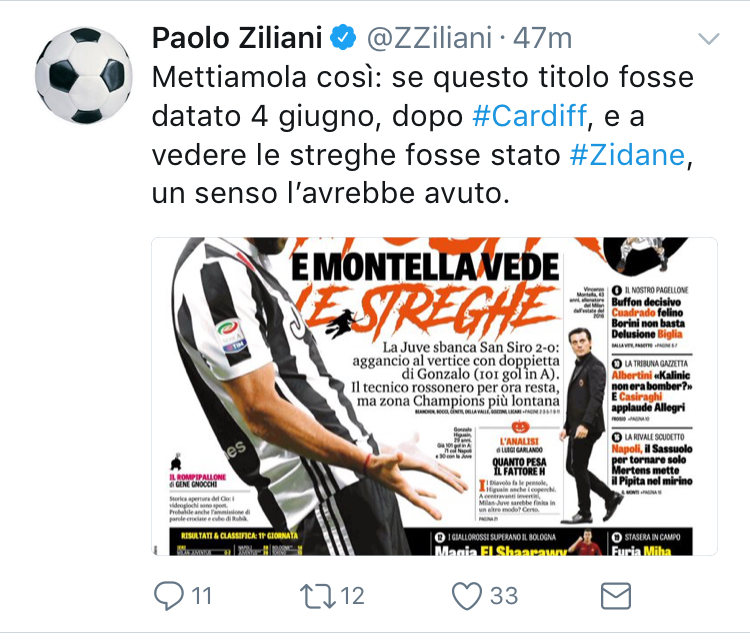This screenshot has width=750, height=644.
Task: Retweet using the arrows icon
Action: (318, 596)
